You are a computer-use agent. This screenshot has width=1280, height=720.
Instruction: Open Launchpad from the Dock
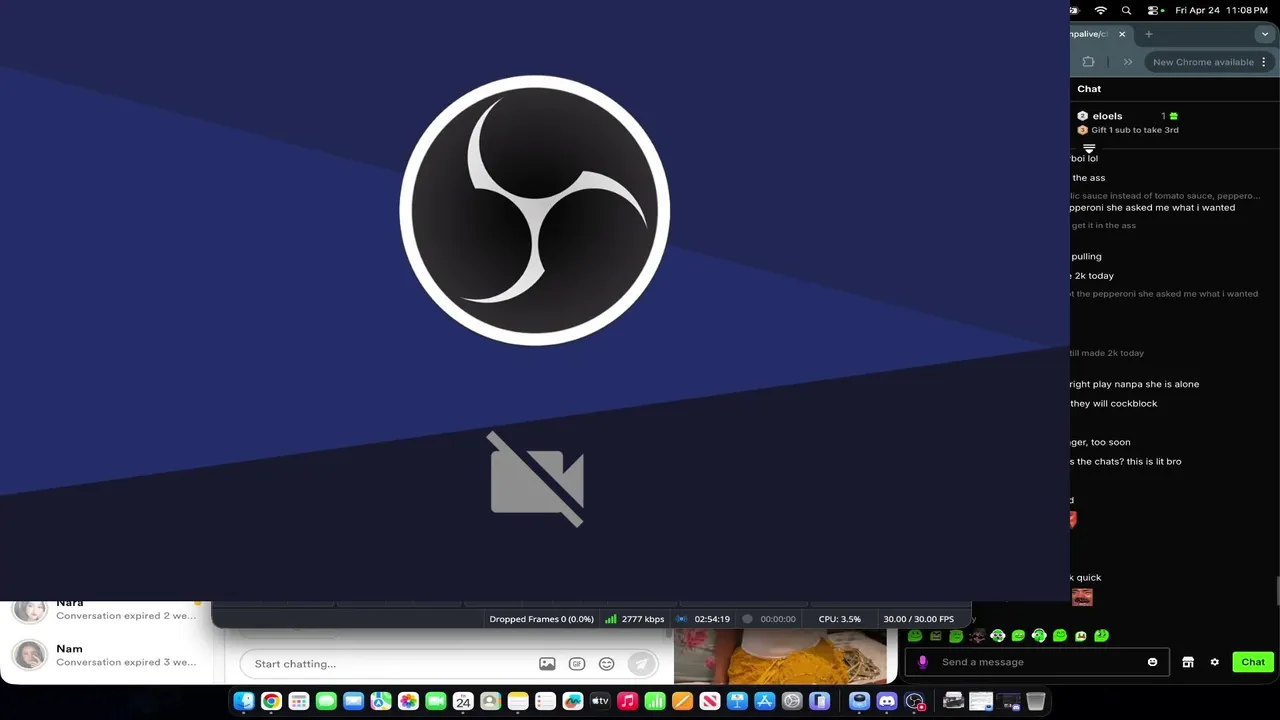(x=298, y=701)
